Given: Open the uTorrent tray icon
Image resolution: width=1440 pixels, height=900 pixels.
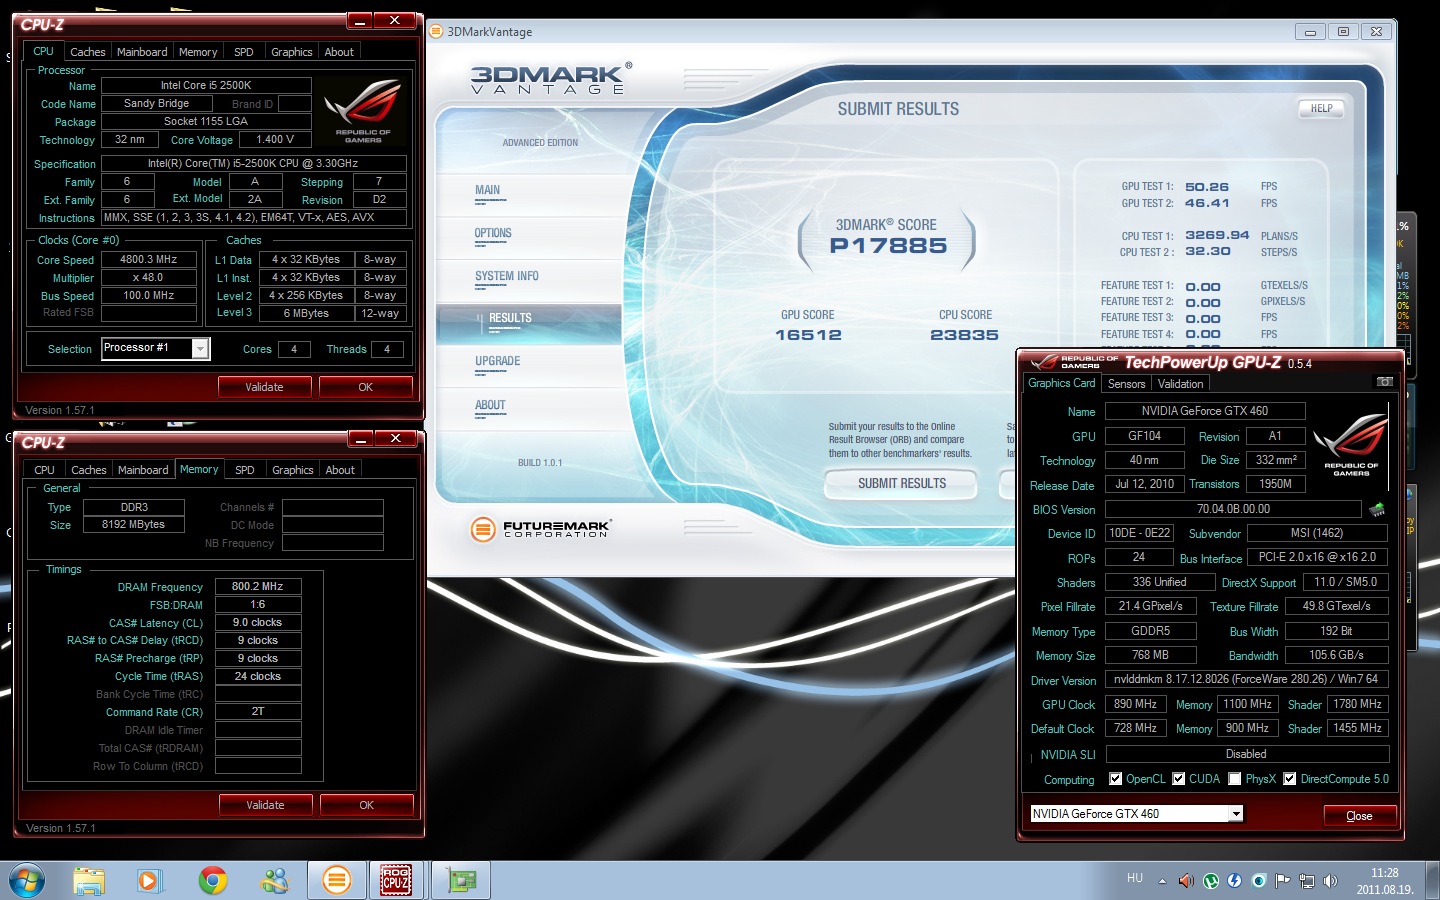Looking at the screenshot, I should click(x=1211, y=881).
